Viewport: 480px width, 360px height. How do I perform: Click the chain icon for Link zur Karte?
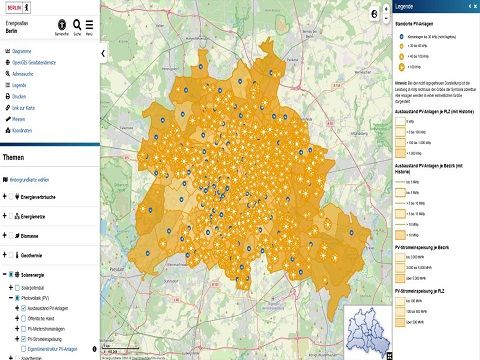(x=8, y=108)
